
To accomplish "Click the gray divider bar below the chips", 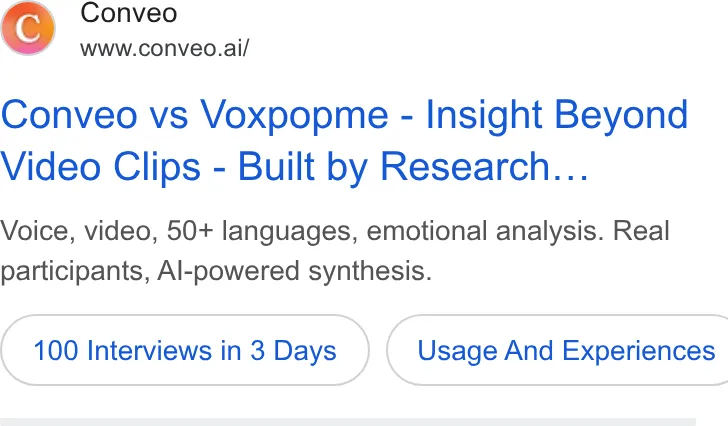I will pyautogui.click(x=348, y=422).
